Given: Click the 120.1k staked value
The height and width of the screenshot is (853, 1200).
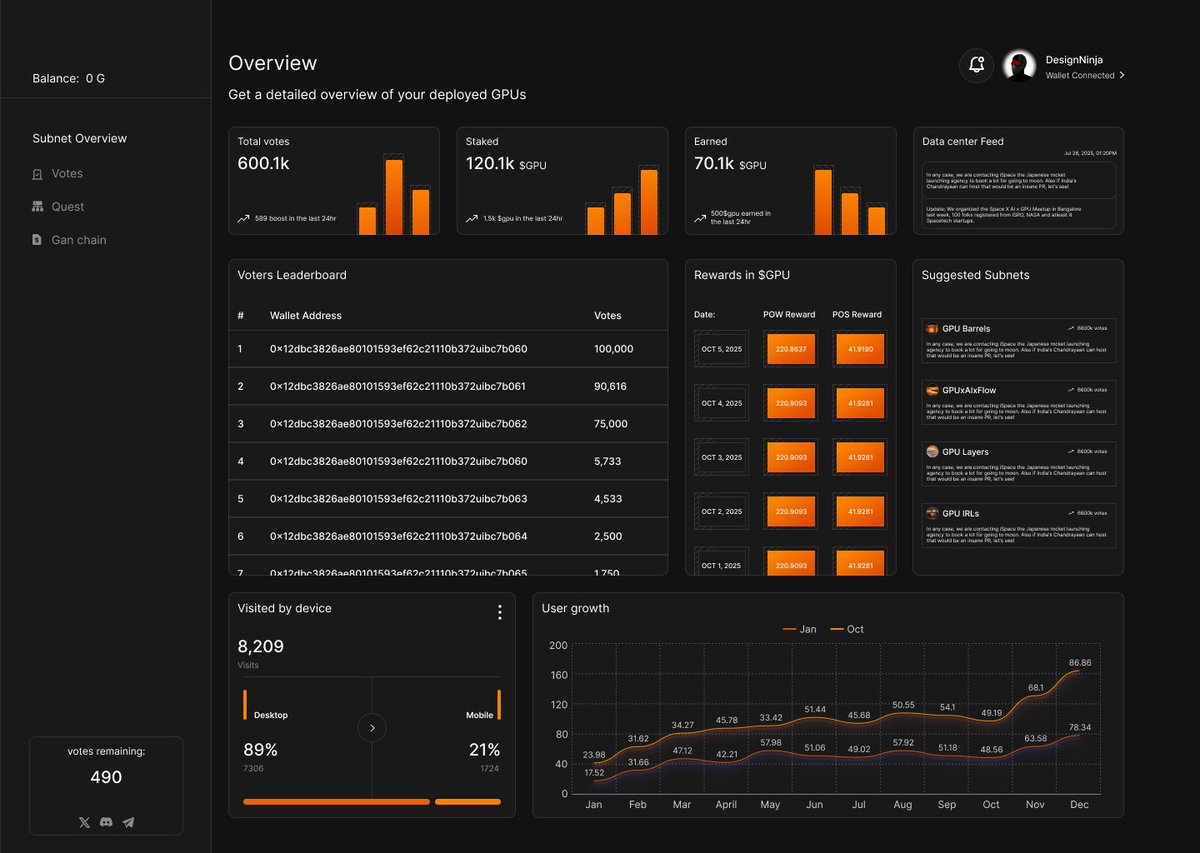Looking at the screenshot, I should pos(490,163).
